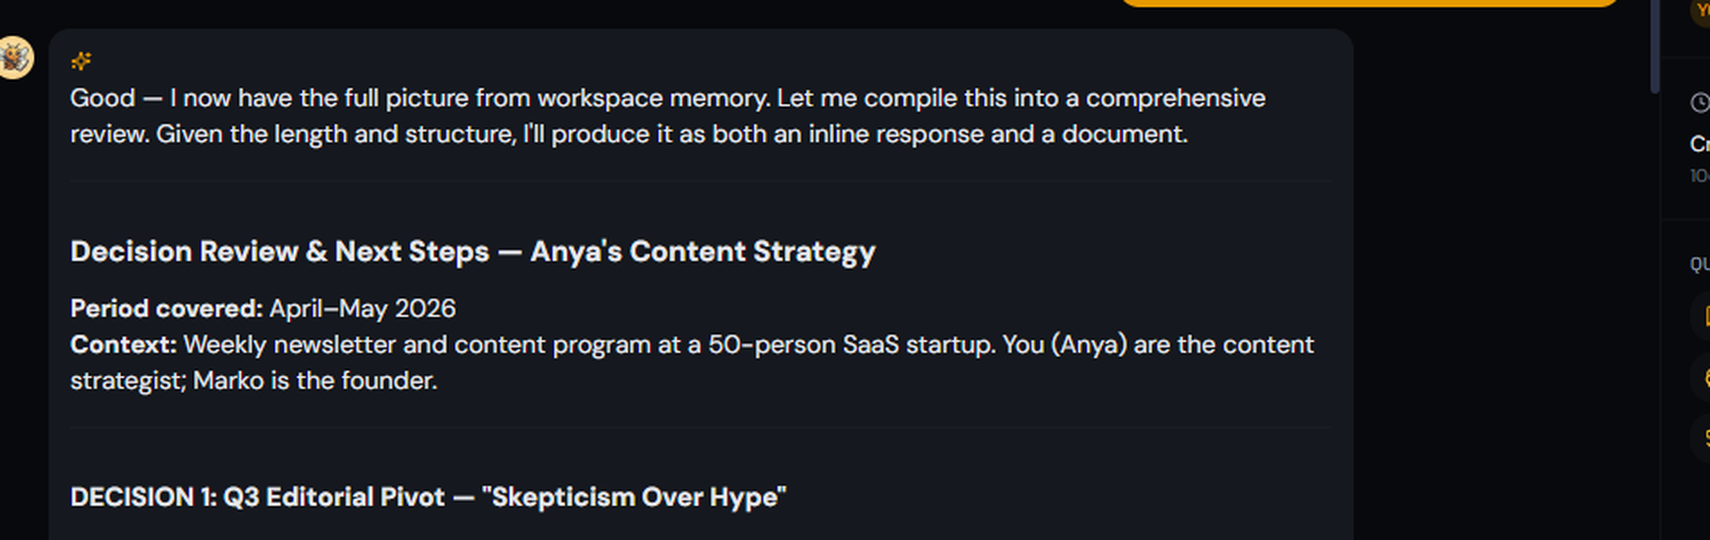1710x540 pixels.
Task: Click the intro paragraph starting 'Good — I now'
Action: 668,116
